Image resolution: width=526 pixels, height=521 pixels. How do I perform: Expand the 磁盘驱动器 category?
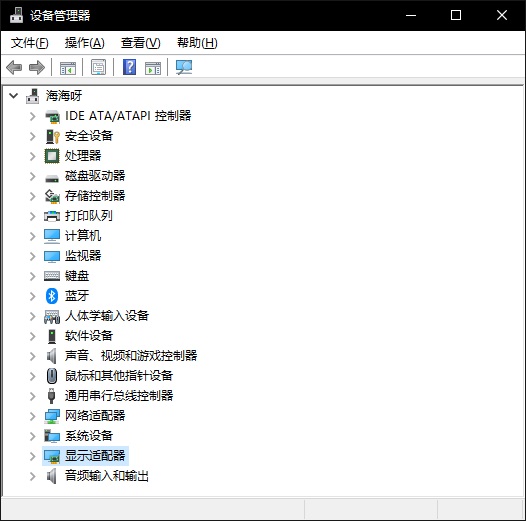click(33, 176)
